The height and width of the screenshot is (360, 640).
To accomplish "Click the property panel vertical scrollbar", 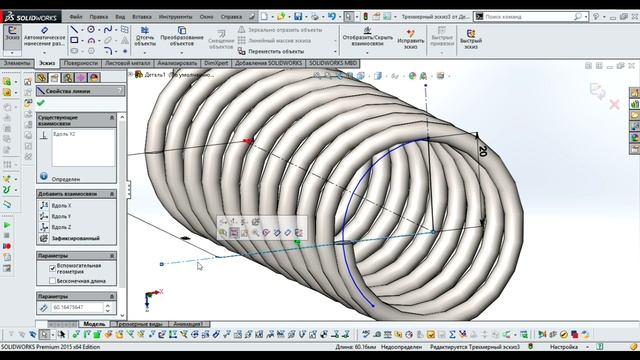I will pos(122,216).
